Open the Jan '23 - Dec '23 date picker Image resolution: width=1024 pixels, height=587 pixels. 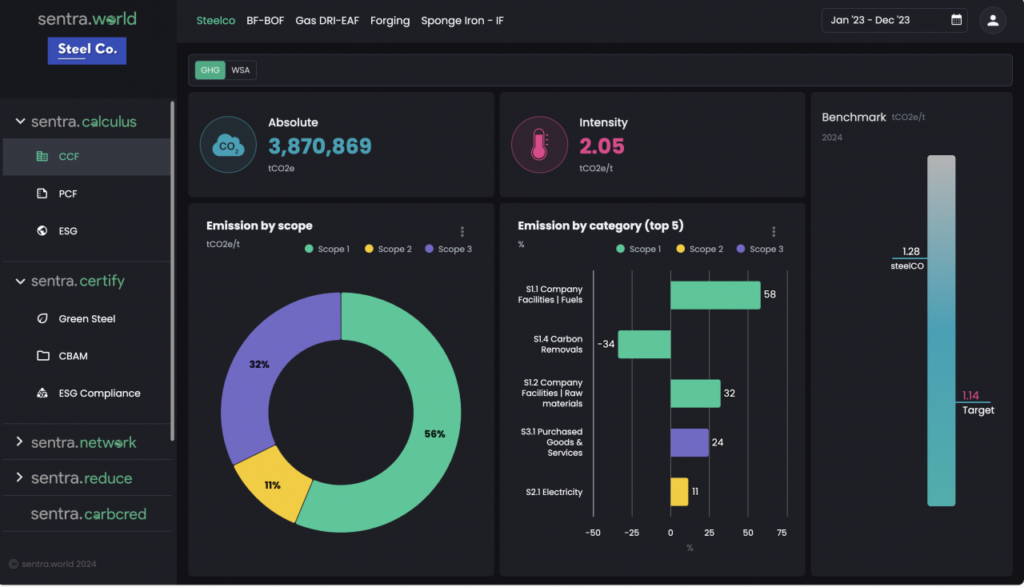[893, 20]
